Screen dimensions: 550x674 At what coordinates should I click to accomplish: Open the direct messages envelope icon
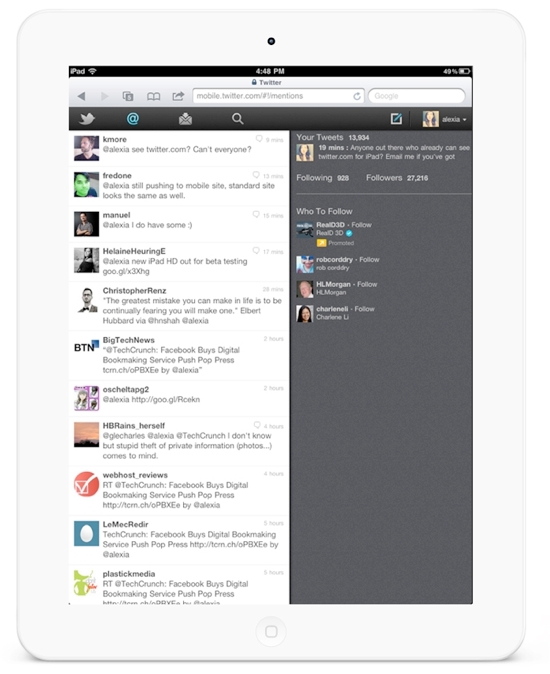185,119
